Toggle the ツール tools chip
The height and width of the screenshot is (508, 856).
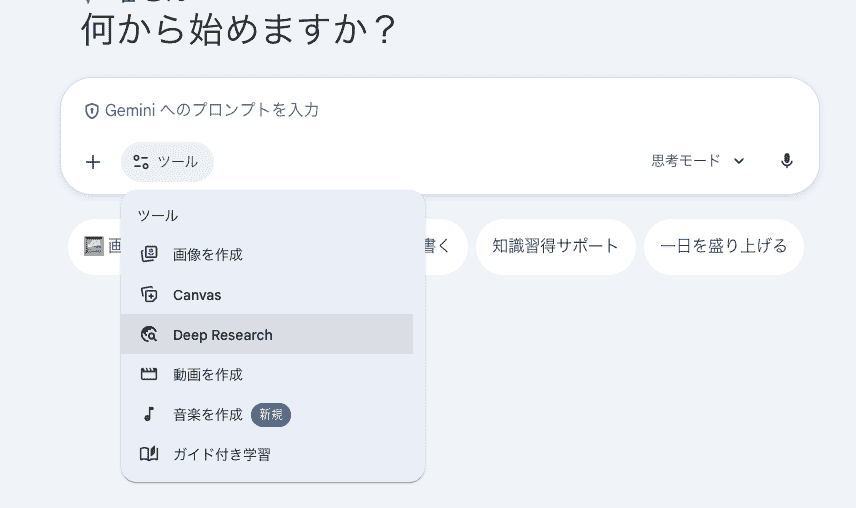click(x=167, y=162)
